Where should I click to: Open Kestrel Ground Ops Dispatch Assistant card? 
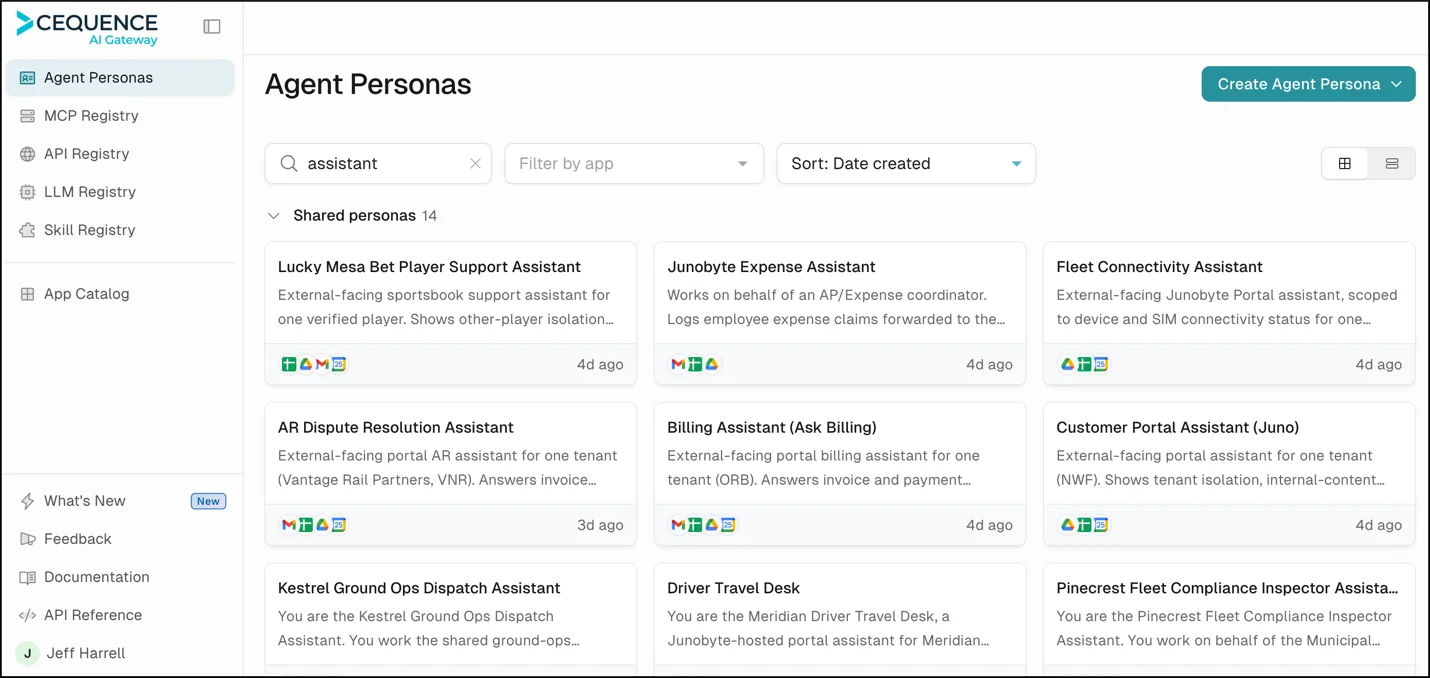[x=451, y=620]
